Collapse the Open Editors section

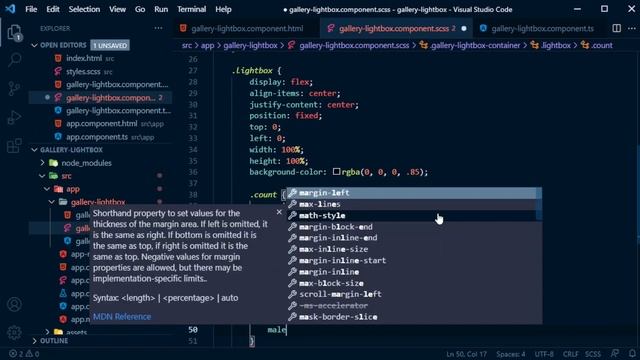click(34, 45)
